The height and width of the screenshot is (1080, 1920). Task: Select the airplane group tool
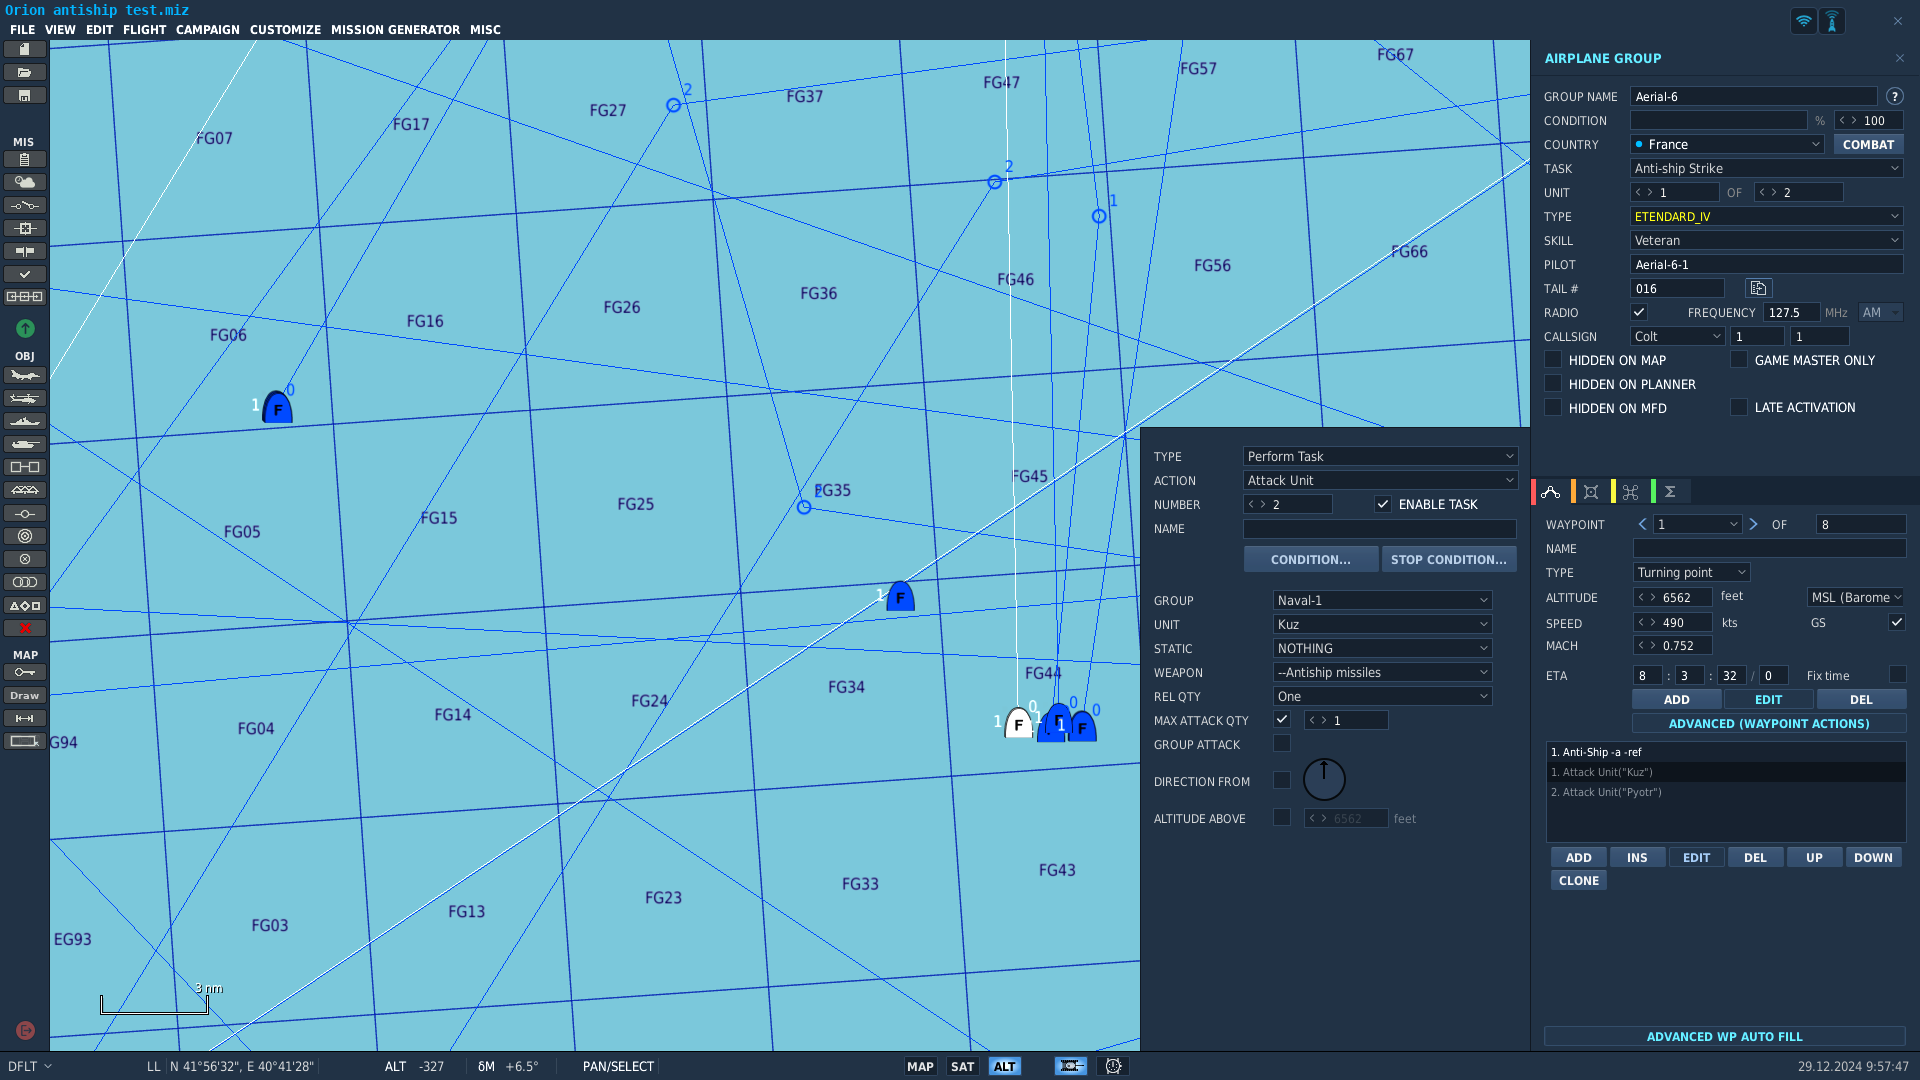tap(25, 375)
